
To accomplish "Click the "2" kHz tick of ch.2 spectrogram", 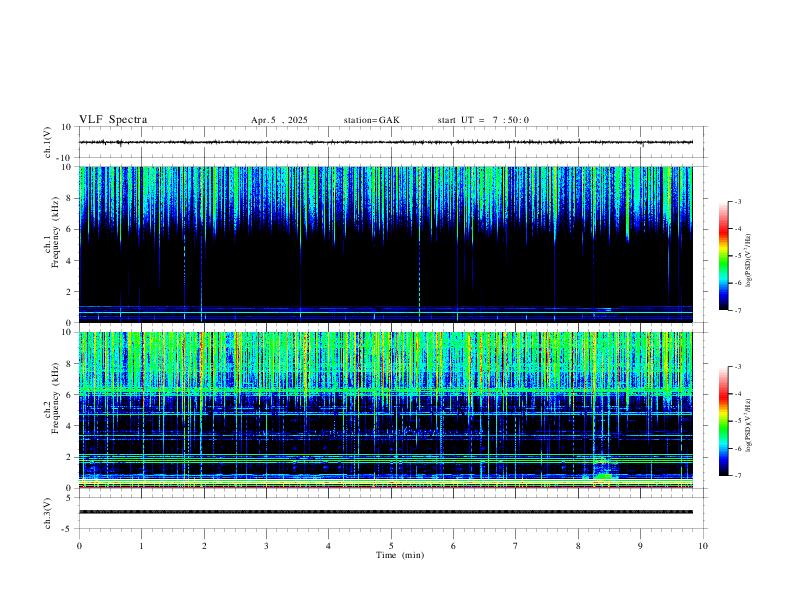I will click(x=70, y=457).
